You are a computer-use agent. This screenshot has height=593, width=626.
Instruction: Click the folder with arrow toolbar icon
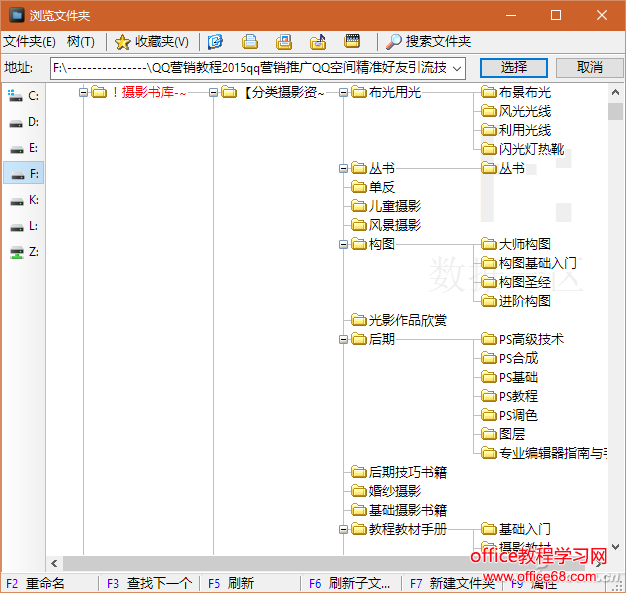pyautogui.click(x=318, y=42)
